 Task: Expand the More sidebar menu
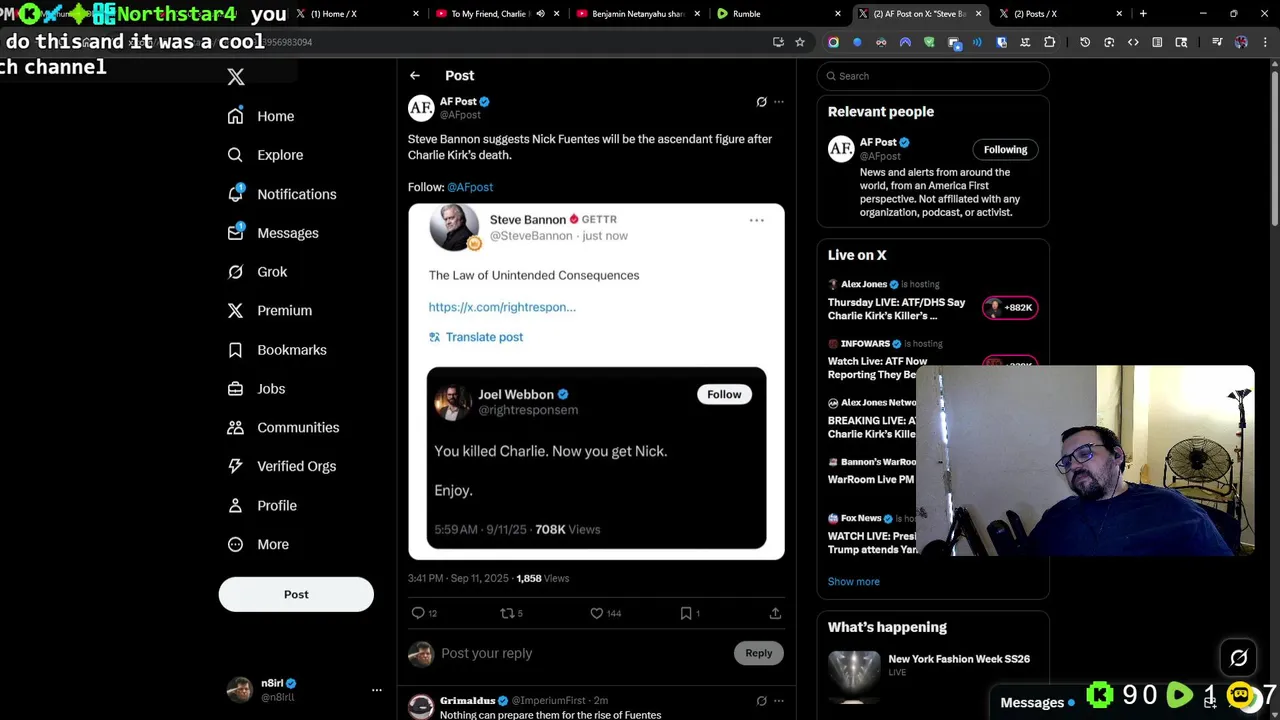pos(258,545)
